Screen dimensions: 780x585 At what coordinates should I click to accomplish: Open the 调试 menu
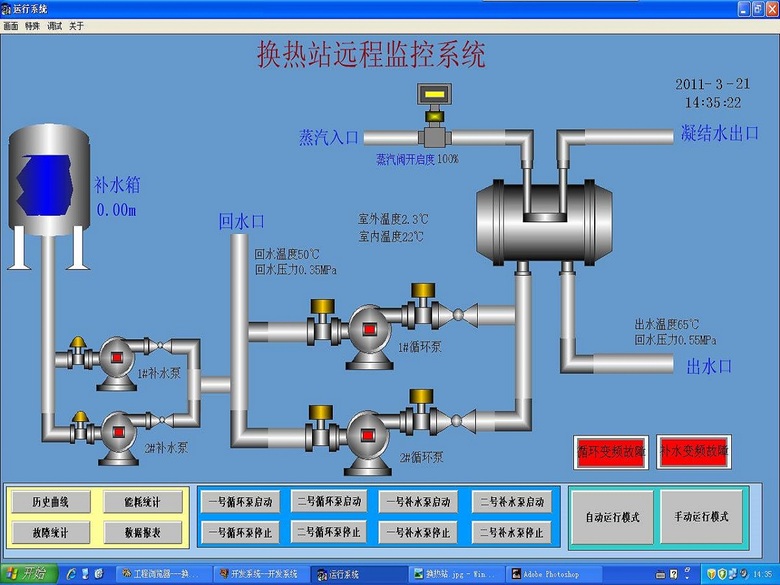(x=54, y=25)
